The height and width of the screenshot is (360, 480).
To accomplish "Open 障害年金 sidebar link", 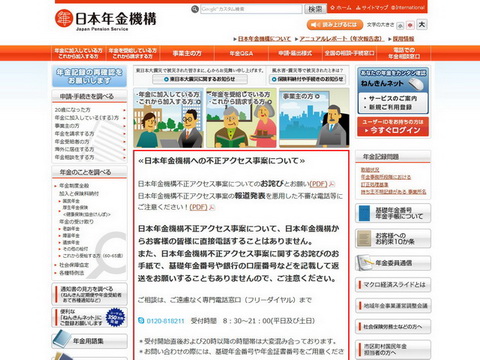I will coord(71,236).
